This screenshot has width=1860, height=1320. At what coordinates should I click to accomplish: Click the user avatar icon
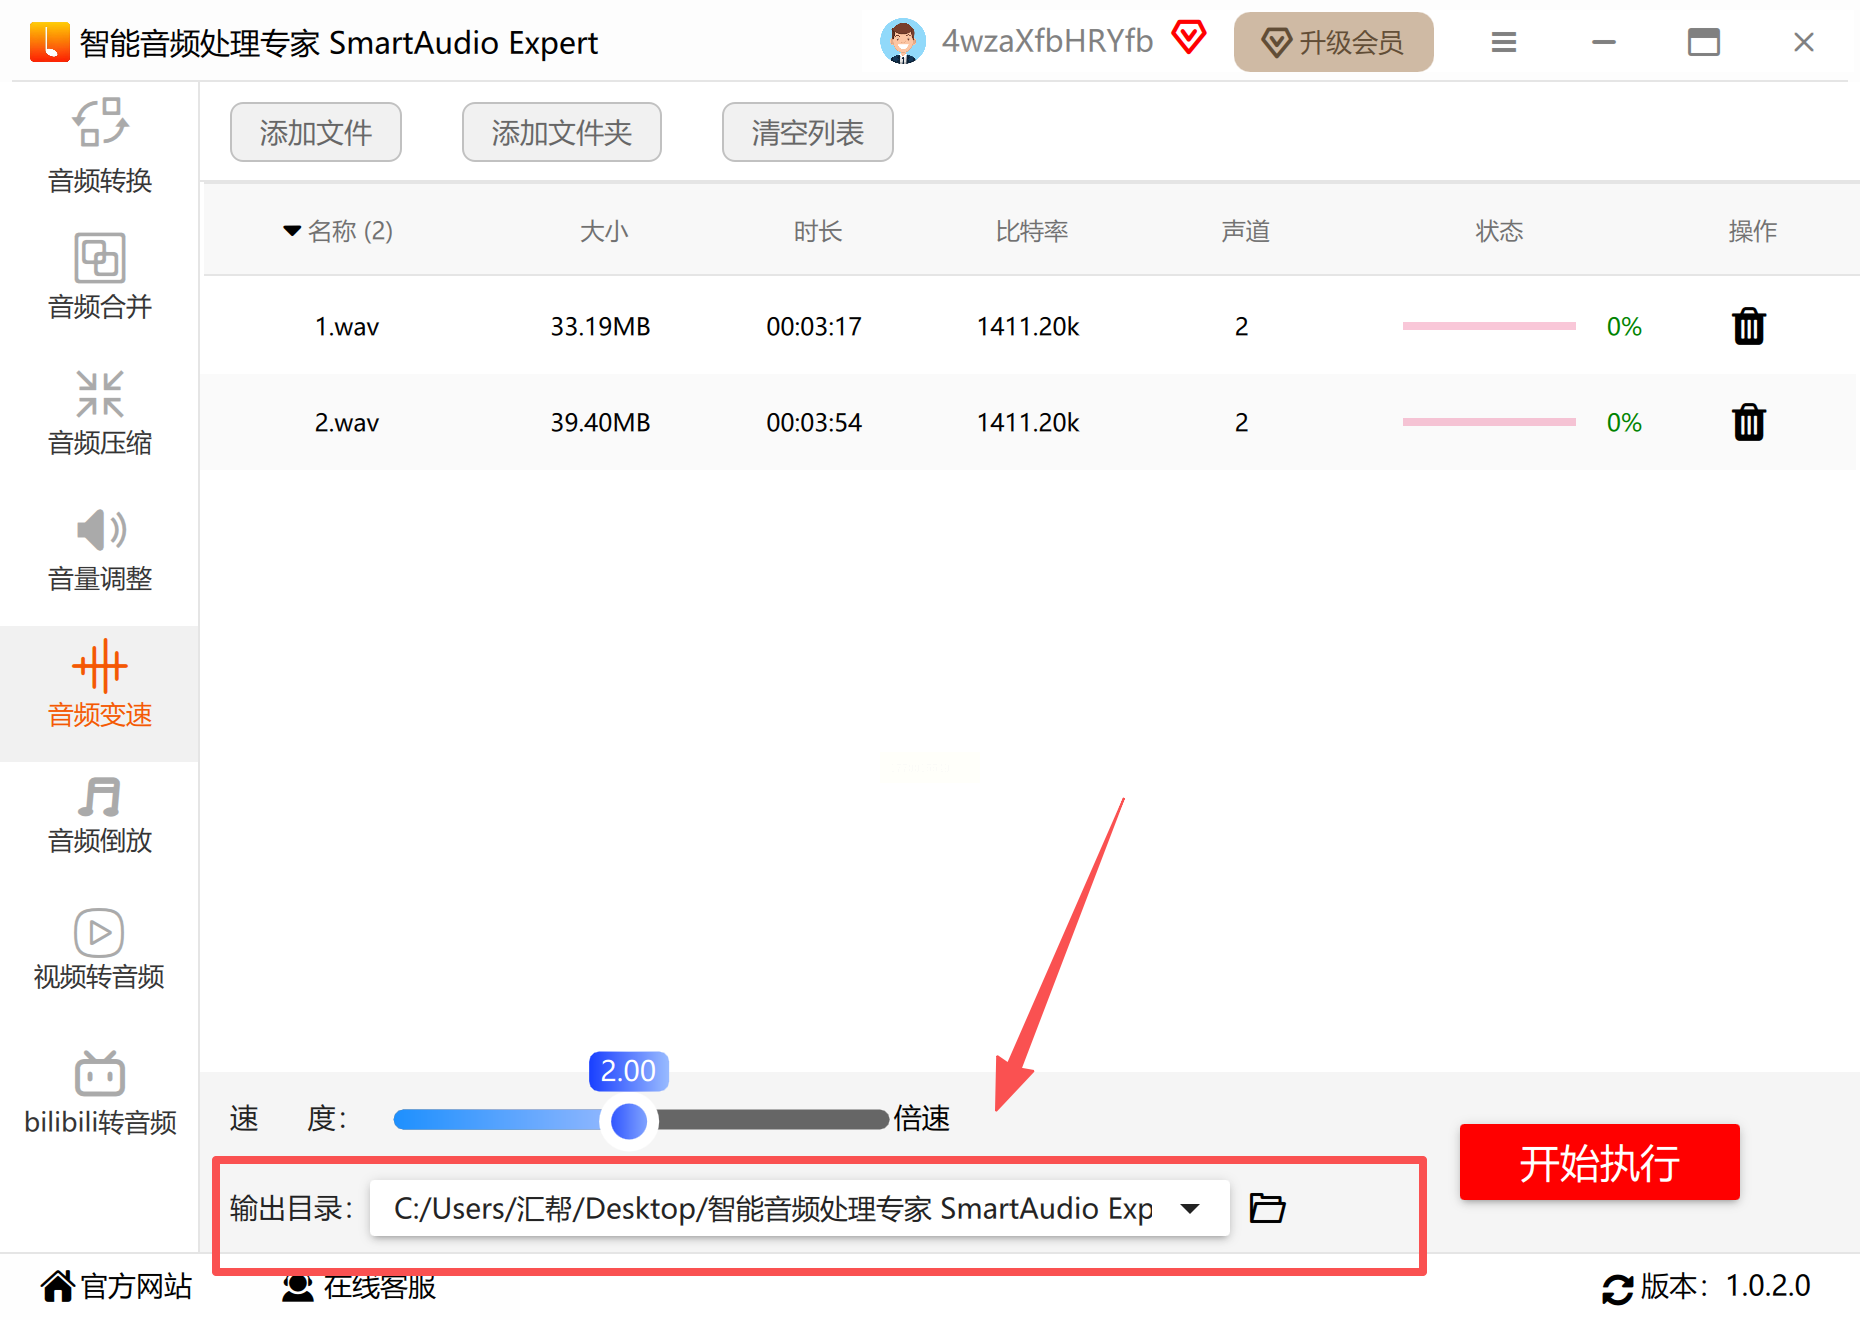coord(902,42)
